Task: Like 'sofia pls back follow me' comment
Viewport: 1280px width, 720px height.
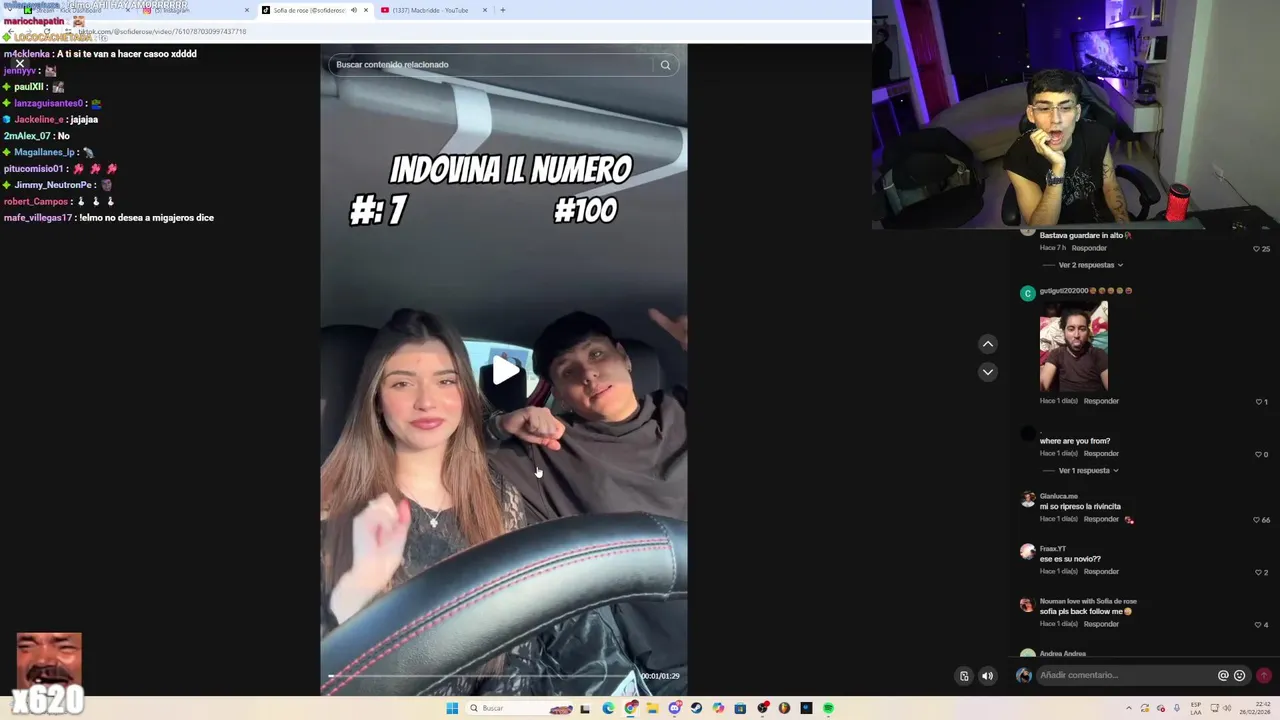Action: pyautogui.click(x=1259, y=625)
